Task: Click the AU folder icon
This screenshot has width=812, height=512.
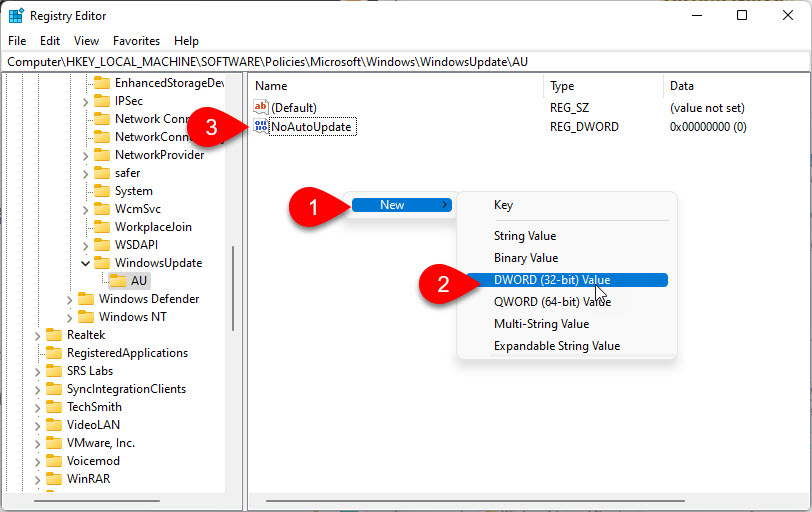Action: tap(118, 281)
